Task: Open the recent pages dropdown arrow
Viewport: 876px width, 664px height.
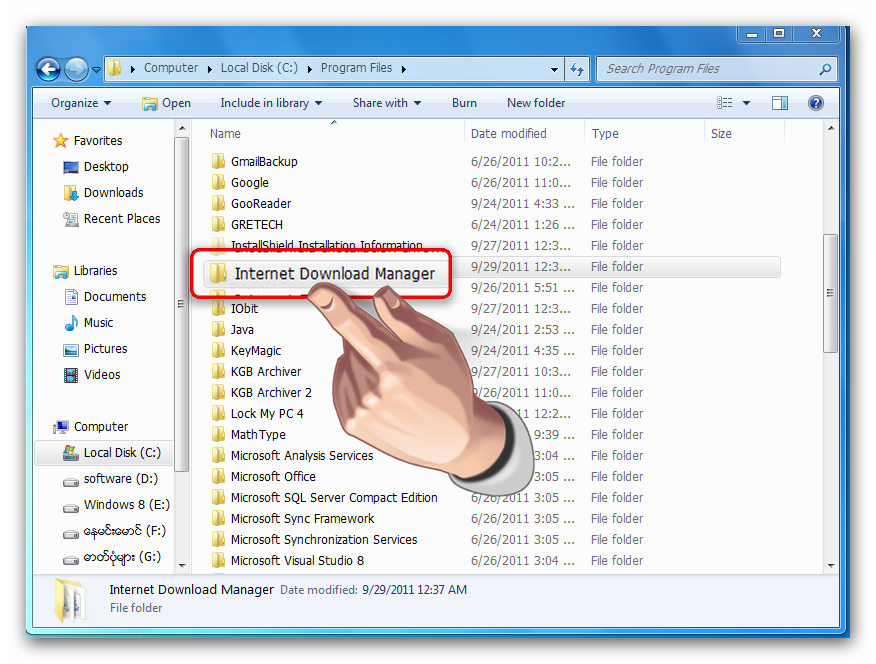Action: coord(96,70)
